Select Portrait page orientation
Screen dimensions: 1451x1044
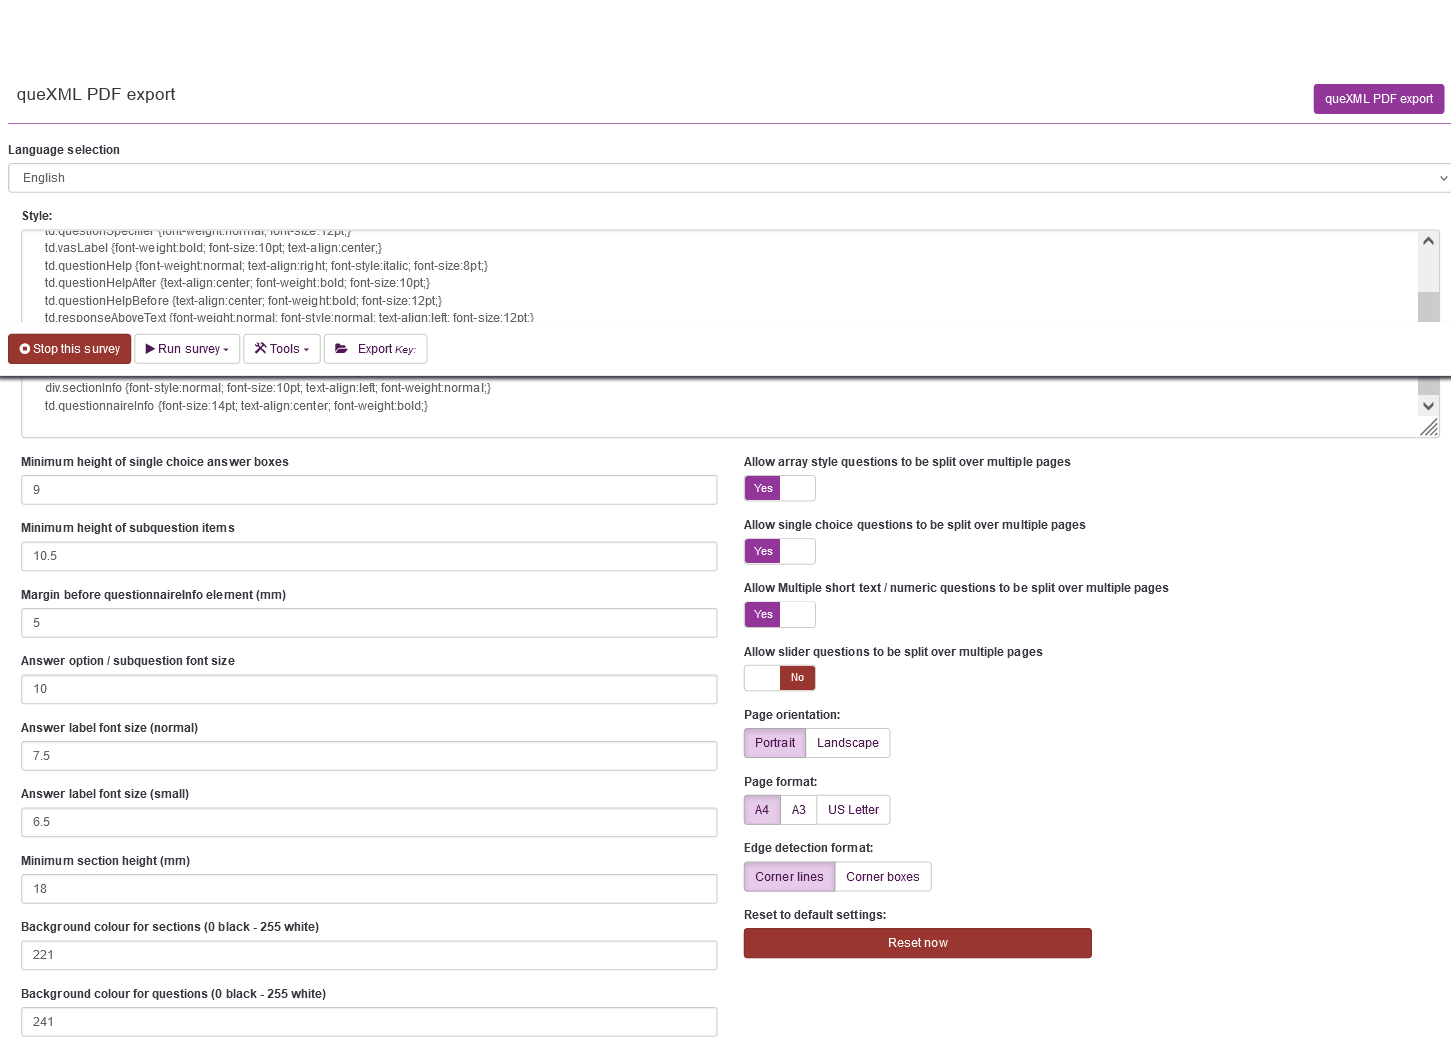(775, 743)
